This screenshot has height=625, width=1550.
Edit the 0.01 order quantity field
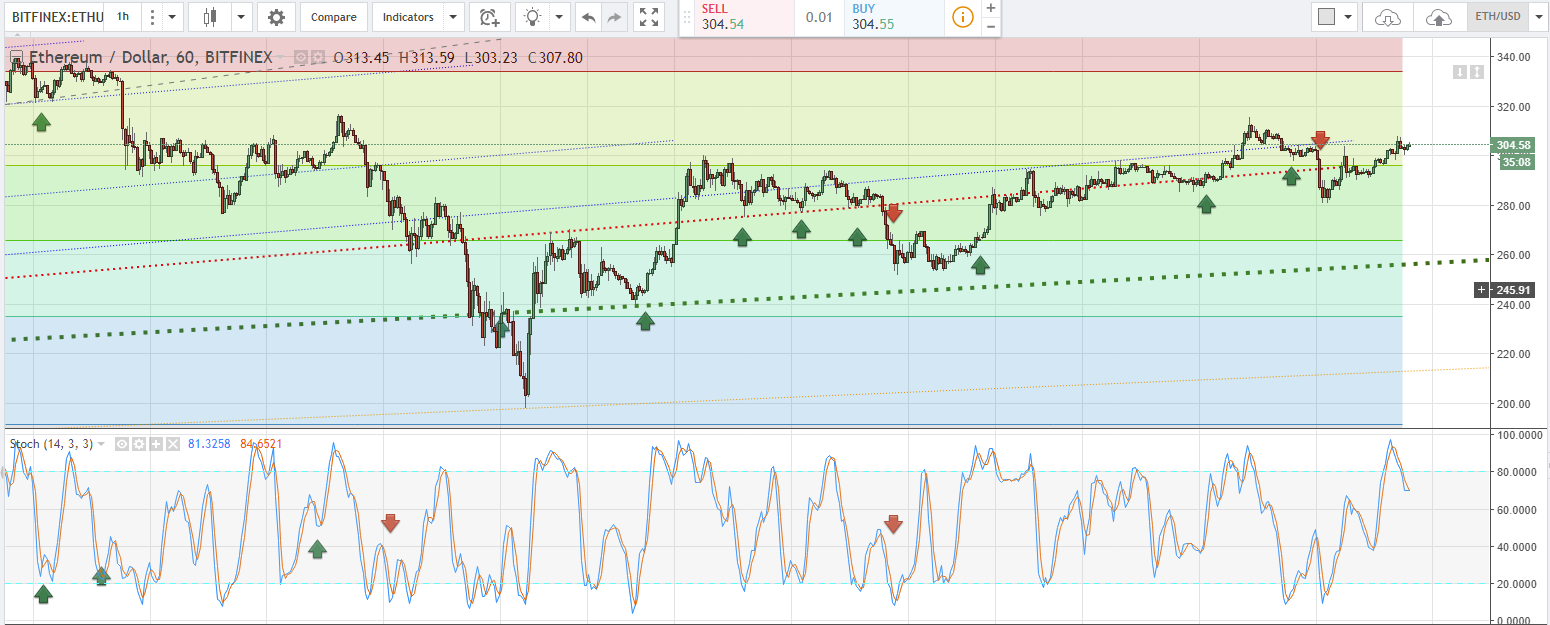point(819,17)
